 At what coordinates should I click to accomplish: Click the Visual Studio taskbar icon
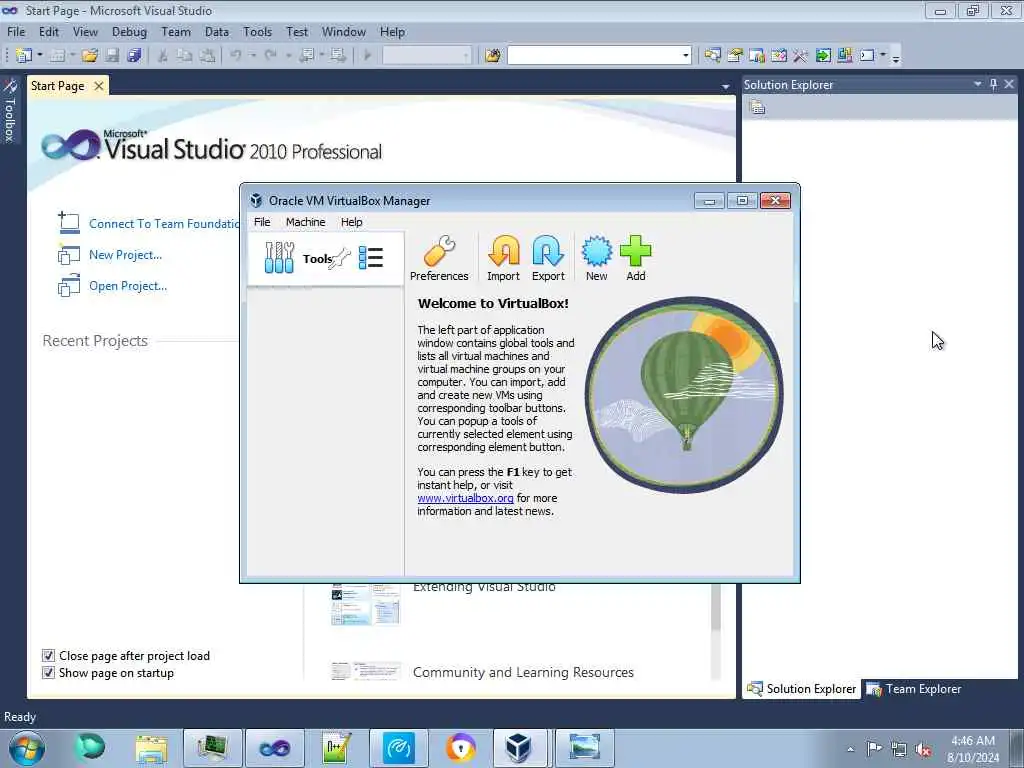click(x=274, y=748)
